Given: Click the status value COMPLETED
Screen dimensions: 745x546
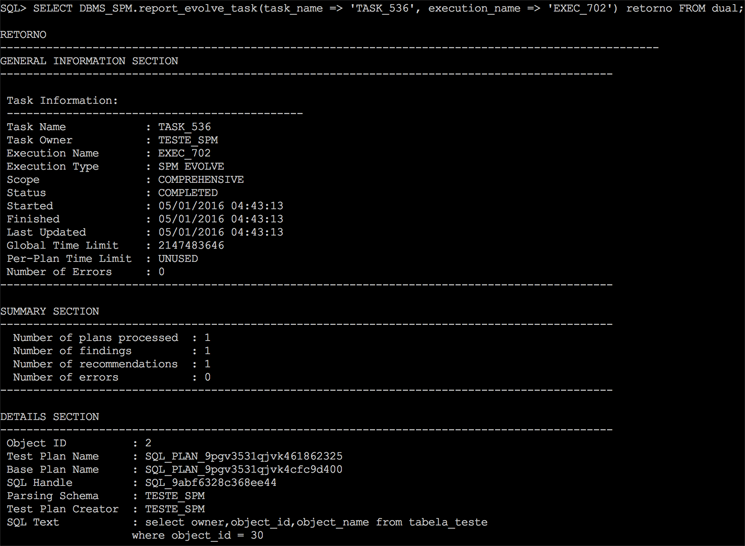Looking at the screenshot, I should [187, 193].
